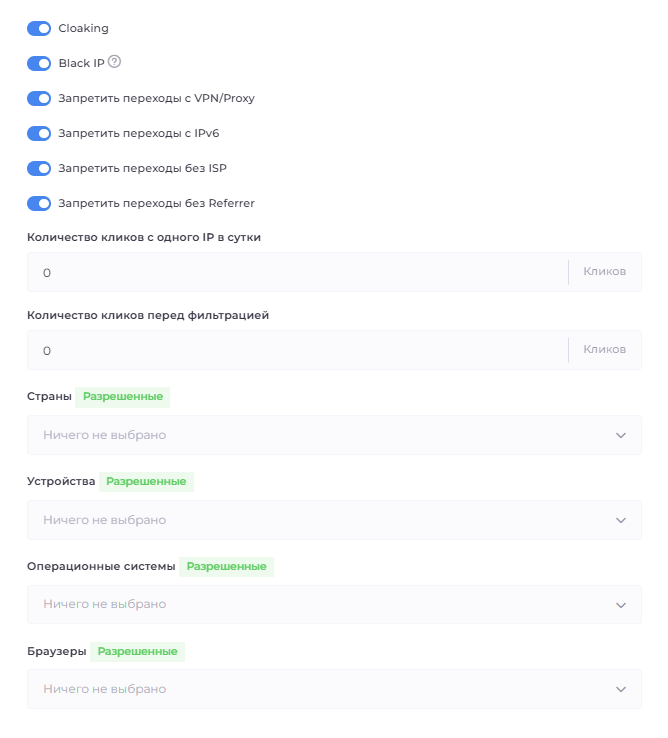668x738 pixels.
Task: Turn off Запретить переходы с IPv6
Action: [x=39, y=133]
